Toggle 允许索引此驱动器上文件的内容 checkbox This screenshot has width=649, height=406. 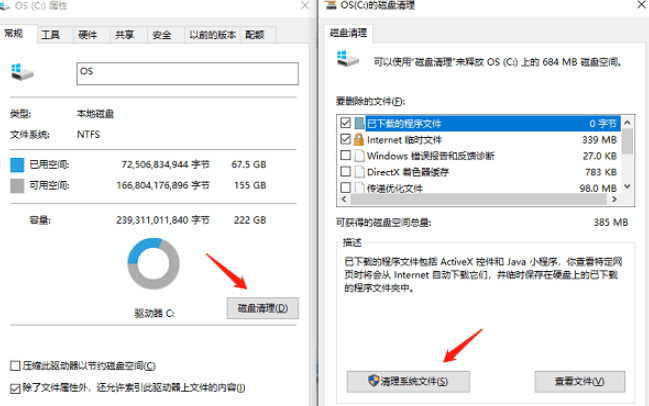point(15,388)
